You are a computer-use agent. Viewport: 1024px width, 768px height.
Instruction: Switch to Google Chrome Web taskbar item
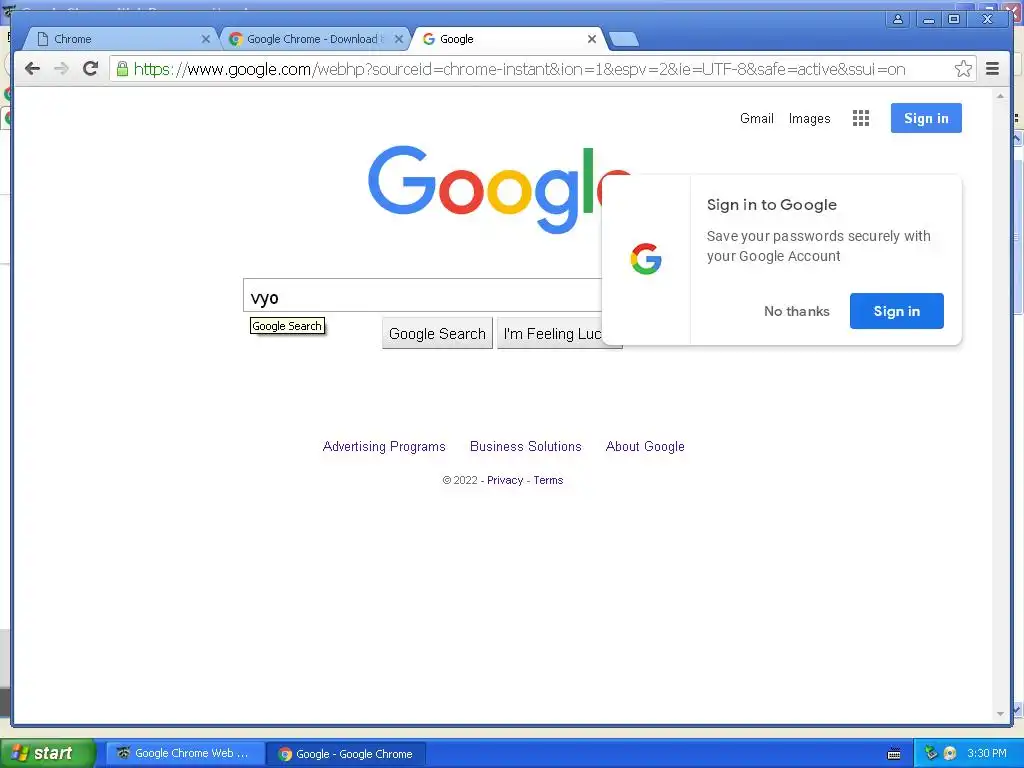[185, 753]
